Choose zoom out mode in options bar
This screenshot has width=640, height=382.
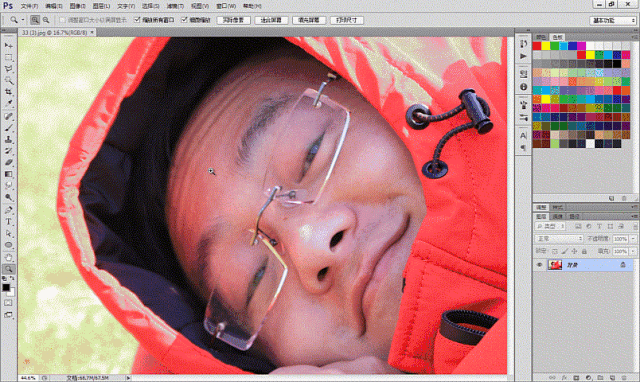click(46, 20)
